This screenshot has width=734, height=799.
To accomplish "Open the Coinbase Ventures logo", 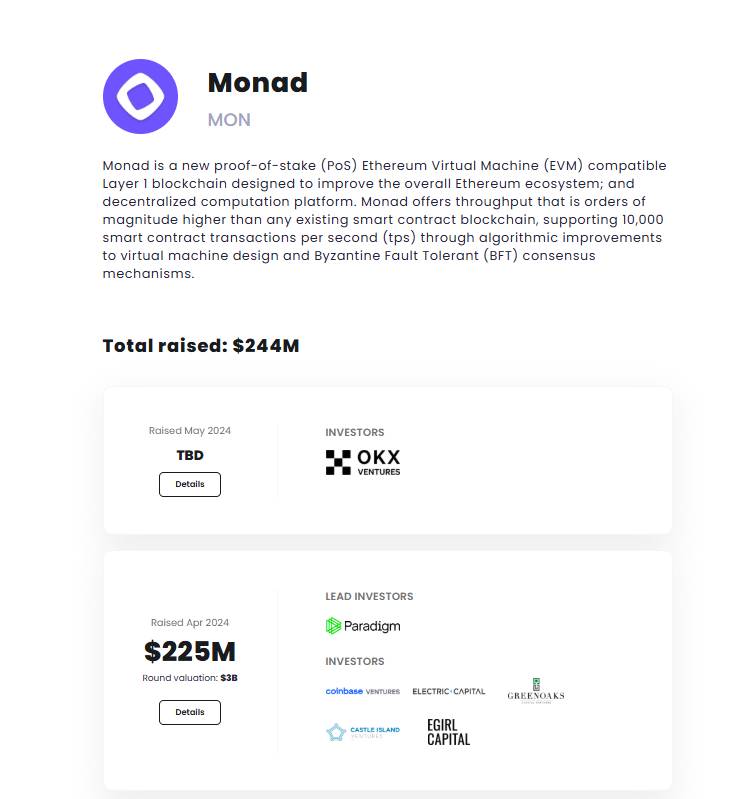I will 362,691.
